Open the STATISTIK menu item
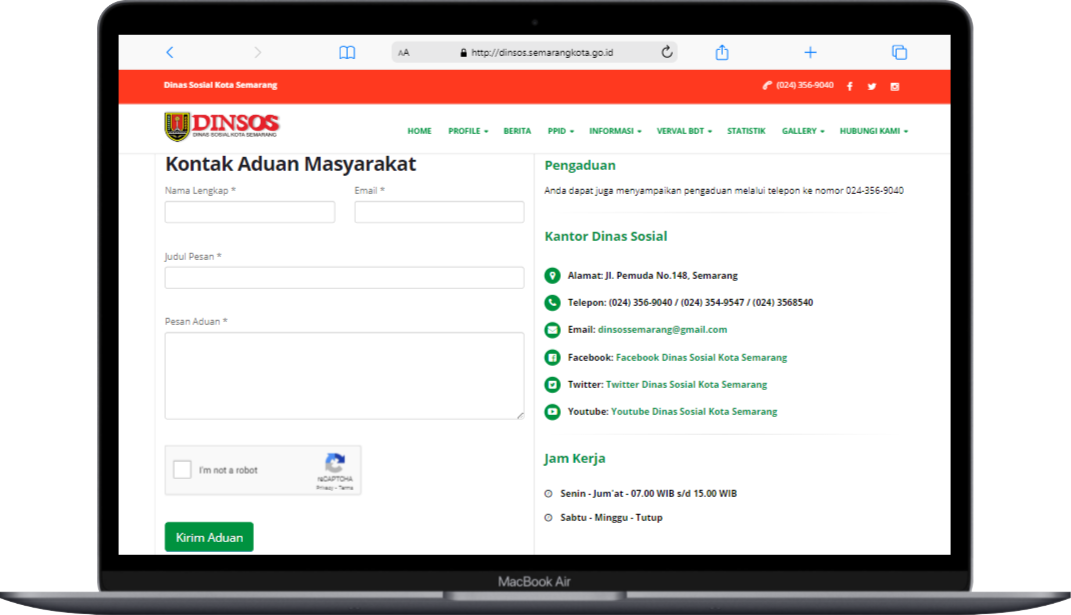Viewport: 1071px width, 615px height. click(x=746, y=131)
